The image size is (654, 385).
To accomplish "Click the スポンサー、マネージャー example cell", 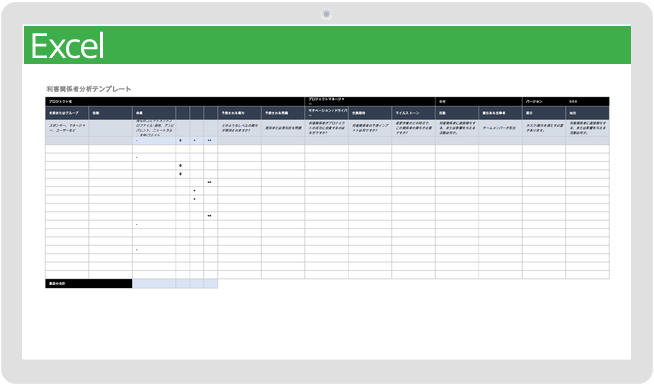I will tap(67, 128).
